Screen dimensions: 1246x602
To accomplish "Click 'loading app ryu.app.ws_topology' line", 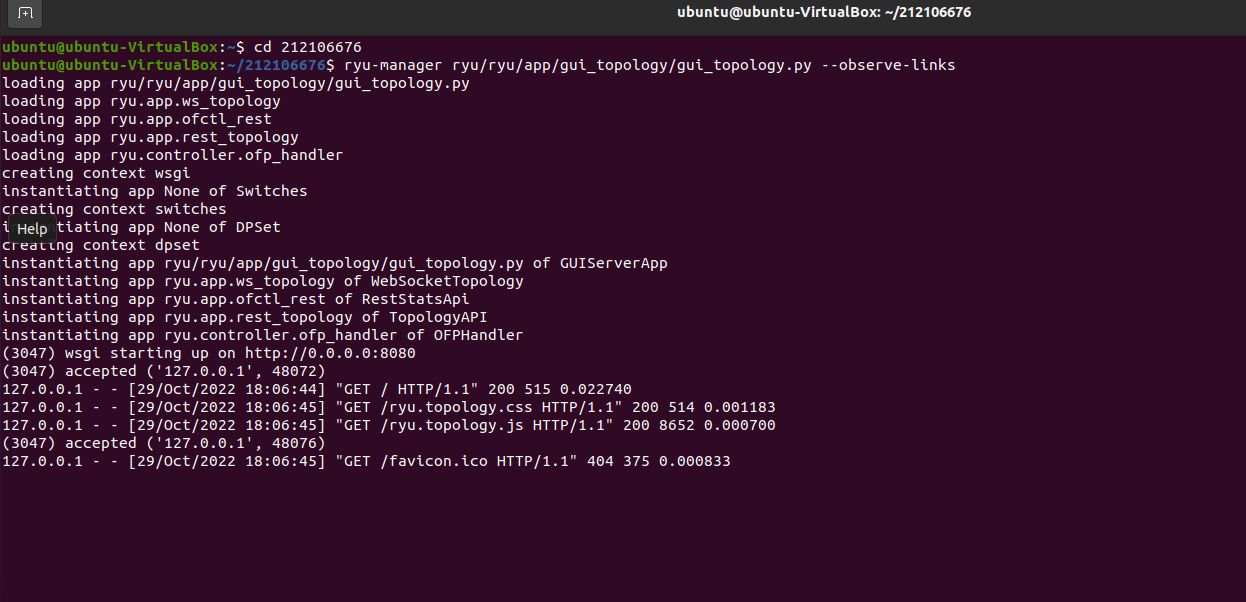I will point(141,101).
